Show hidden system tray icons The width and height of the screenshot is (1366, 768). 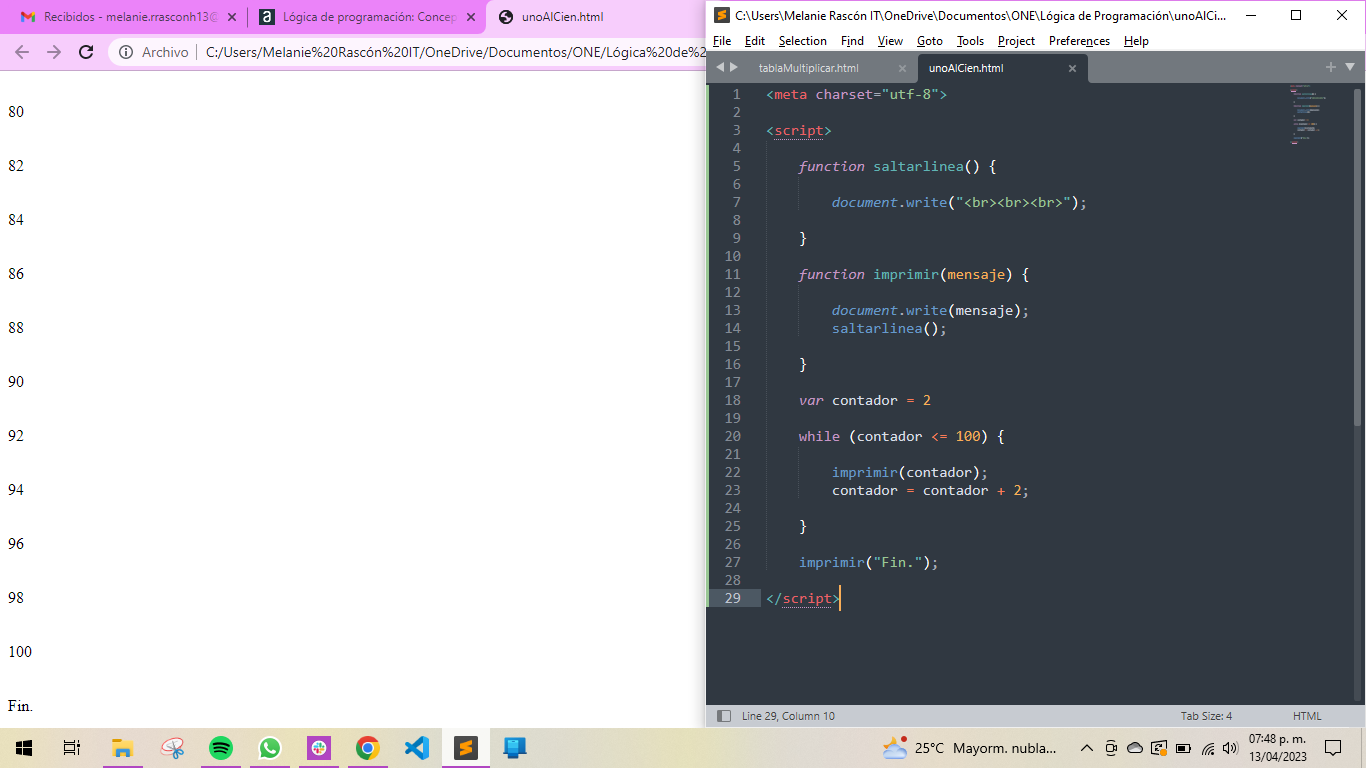pyautogui.click(x=1087, y=748)
